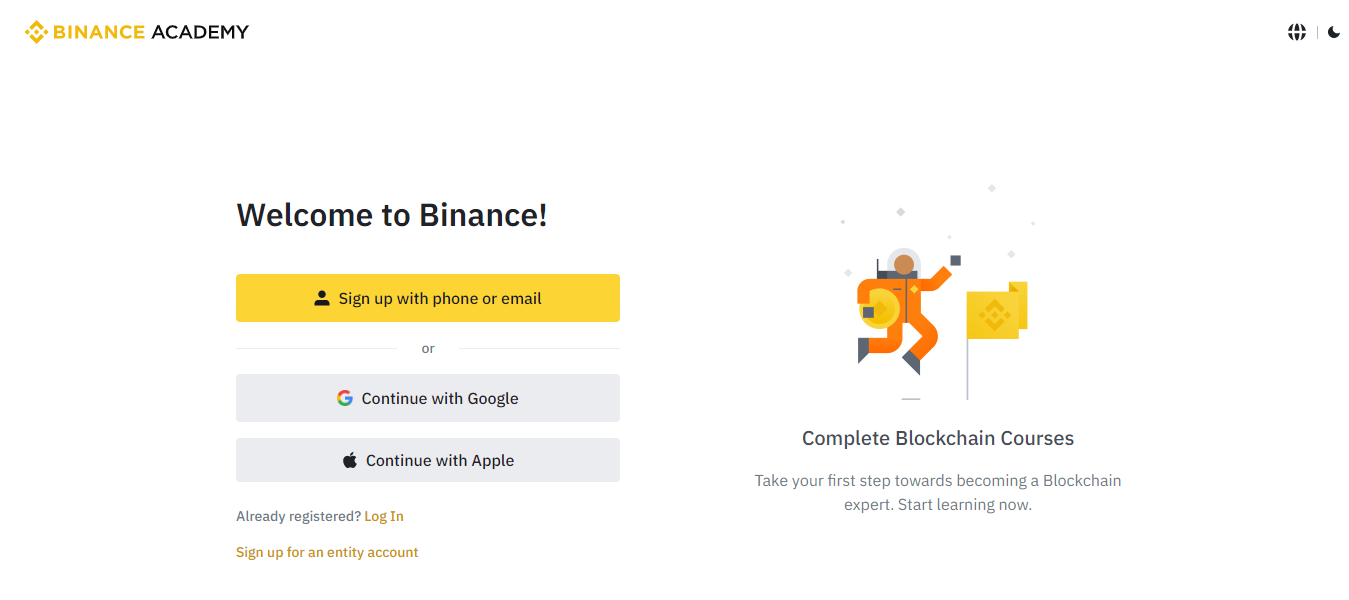
Task: Click the Welcome to Binance! heading
Action: pyautogui.click(x=392, y=215)
